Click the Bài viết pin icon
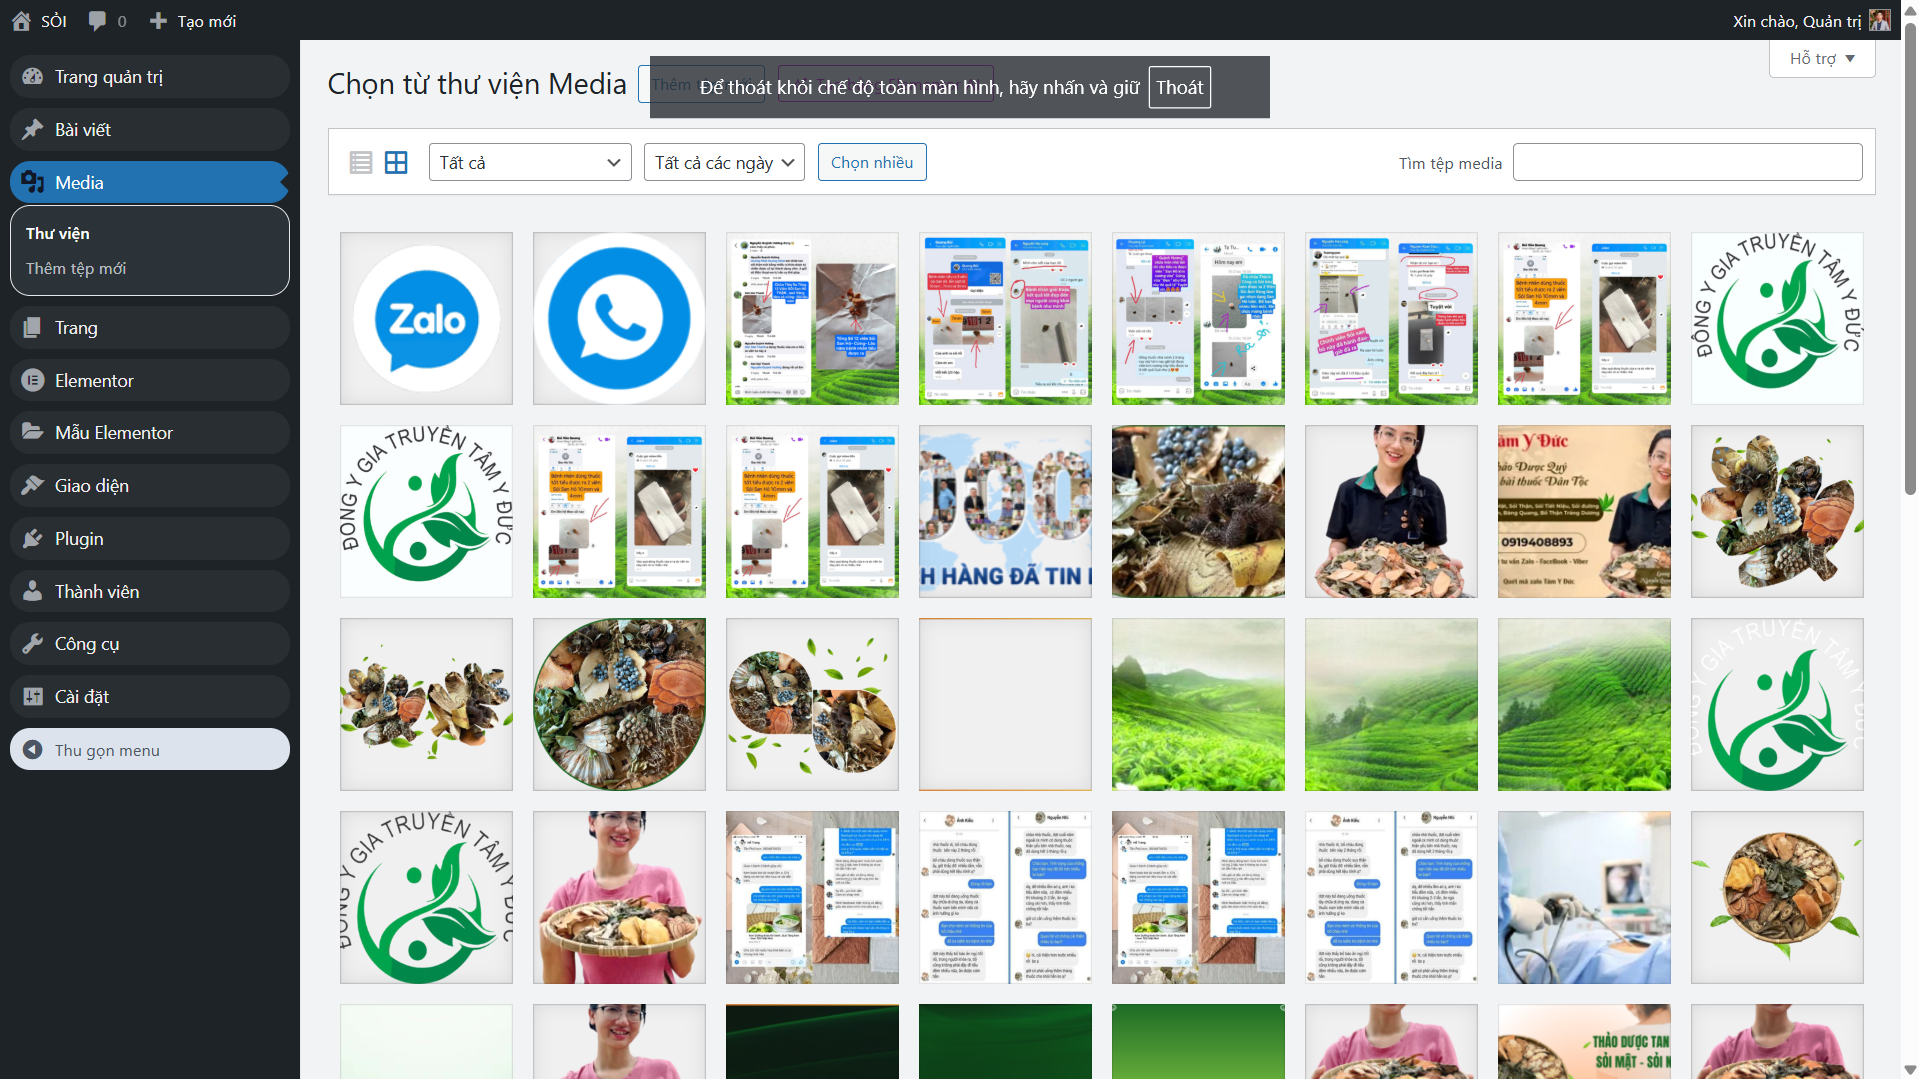Screen dimensions: 1919x1079 [33, 130]
